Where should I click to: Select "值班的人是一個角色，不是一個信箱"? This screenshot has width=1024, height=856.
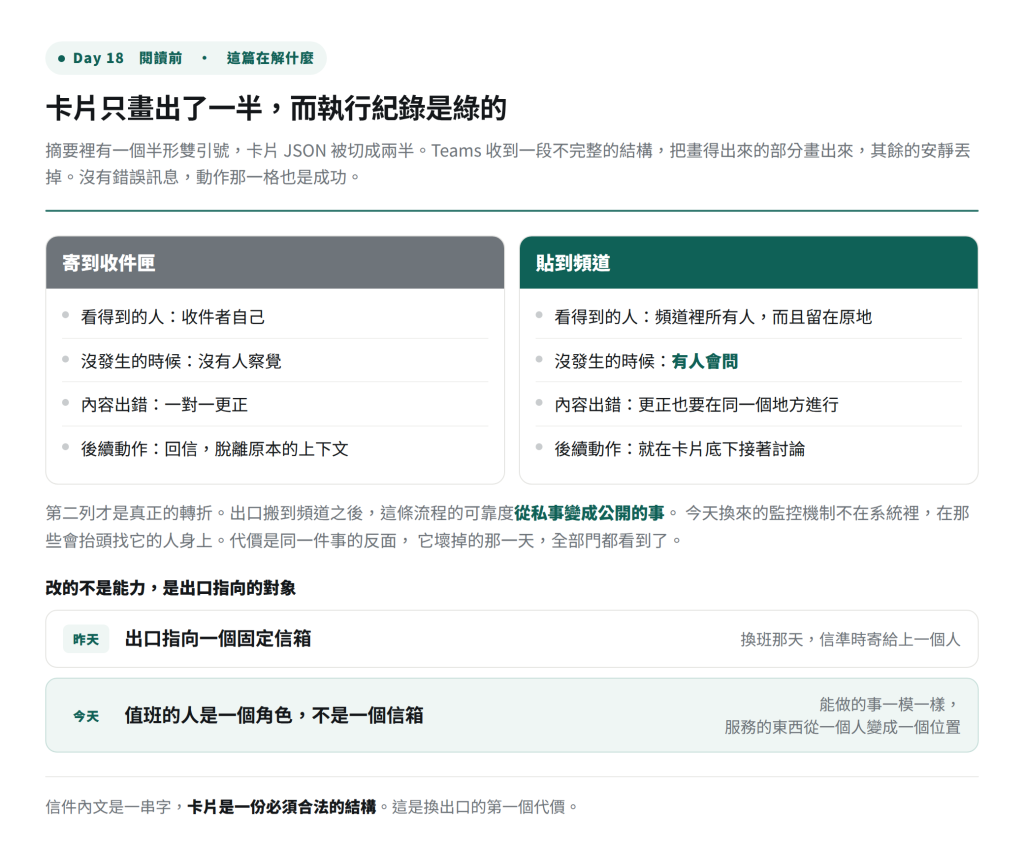point(274,716)
